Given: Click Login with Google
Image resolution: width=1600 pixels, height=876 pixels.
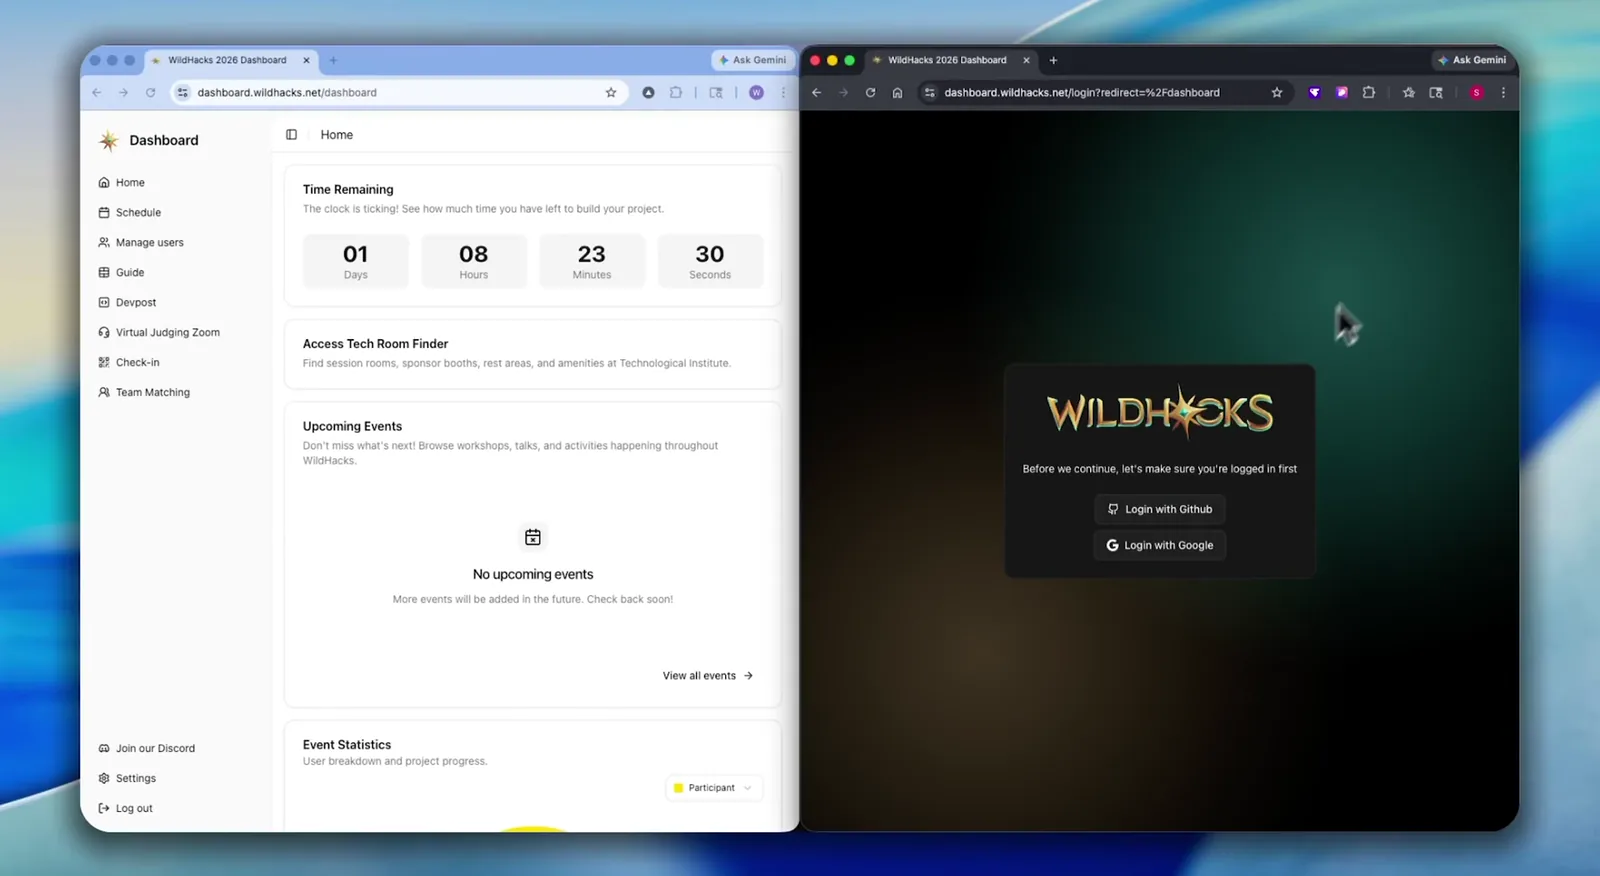Looking at the screenshot, I should pyautogui.click(x=1160, y=545).
